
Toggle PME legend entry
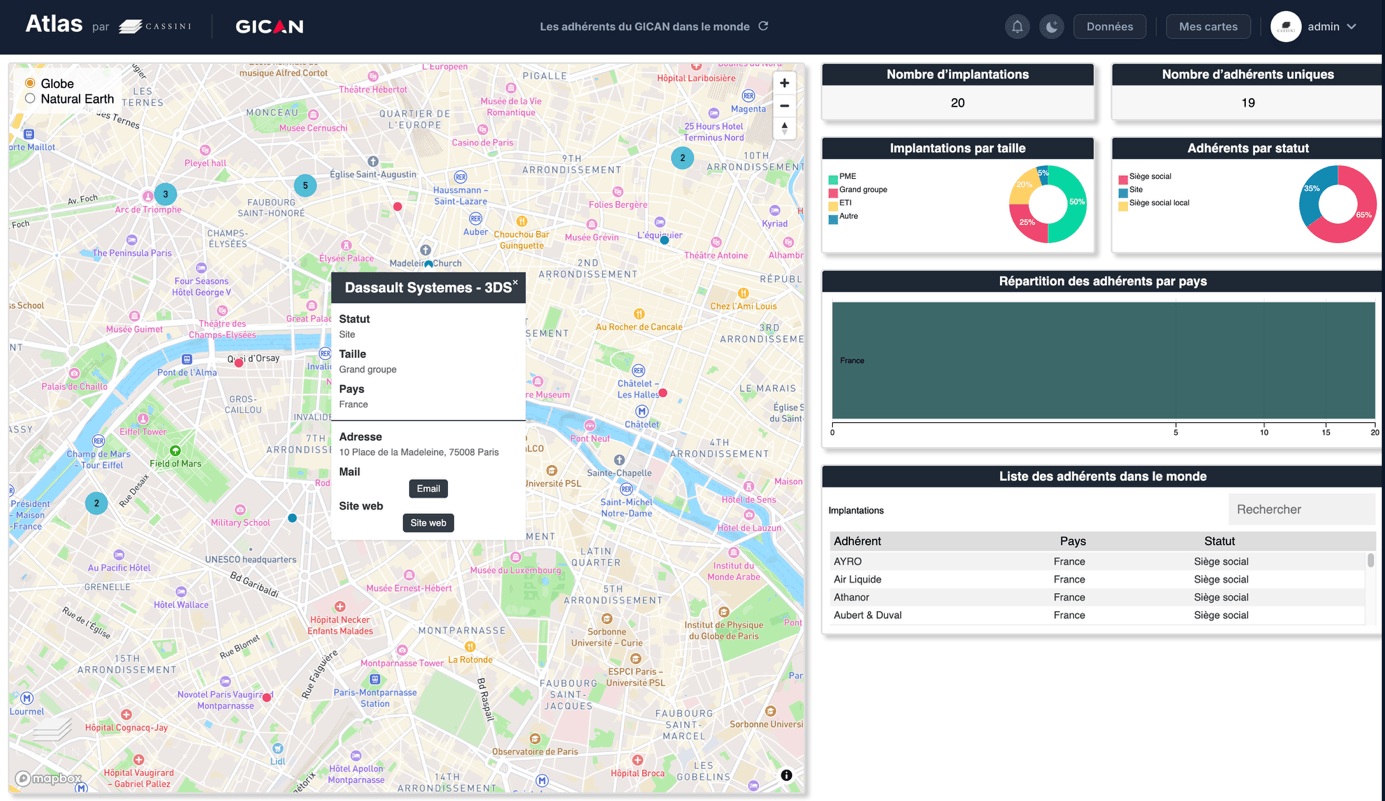point(841,177)
